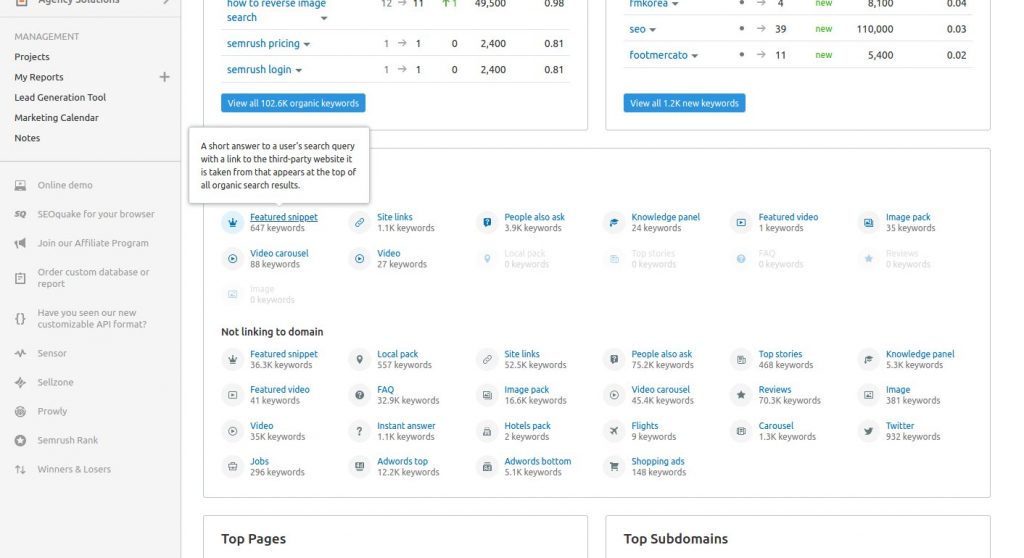Screen dimensions: 1024x558
Task: Click the Adwords top icon
Action: coord(359,467)
